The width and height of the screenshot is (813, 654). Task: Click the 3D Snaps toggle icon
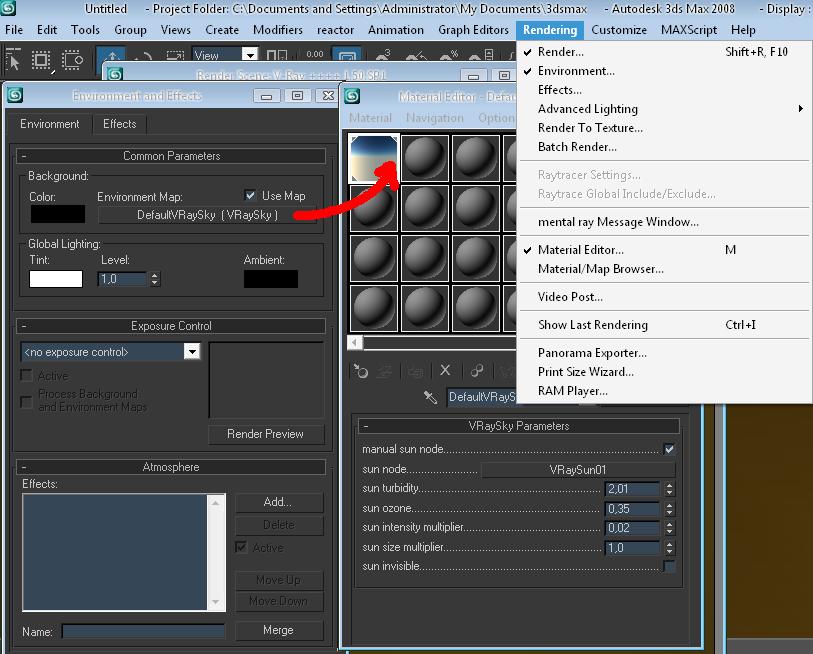coord(383,54)
